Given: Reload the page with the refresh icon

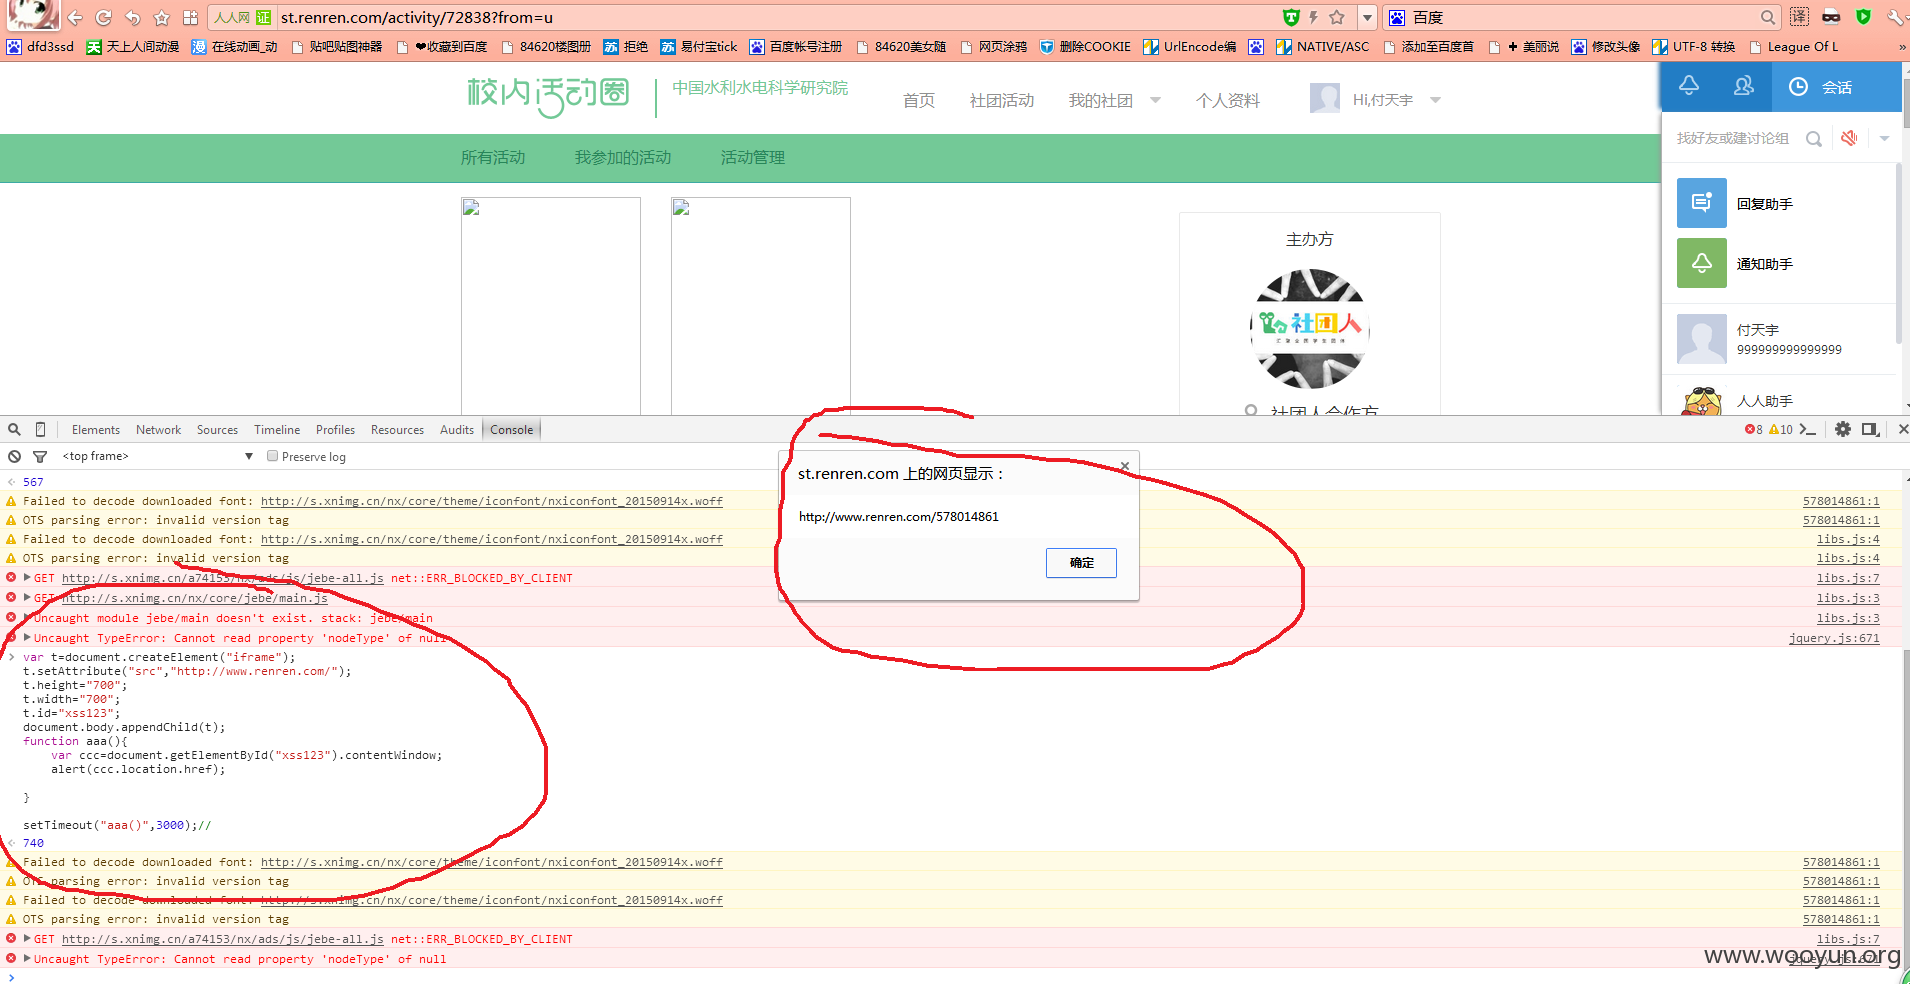Looking at the screenshot, I should (x=103, y=17).
